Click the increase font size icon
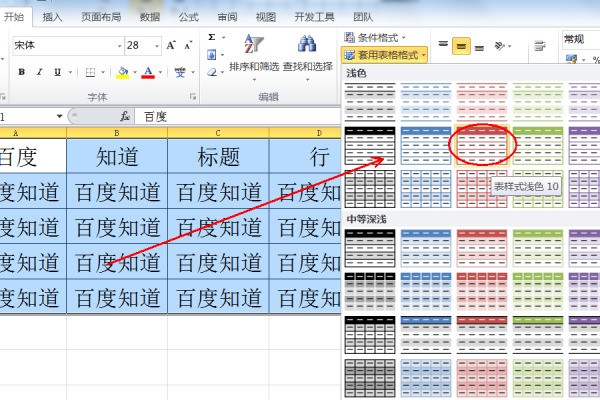Screen dimensions: 600x400 [x=171, y=46]
